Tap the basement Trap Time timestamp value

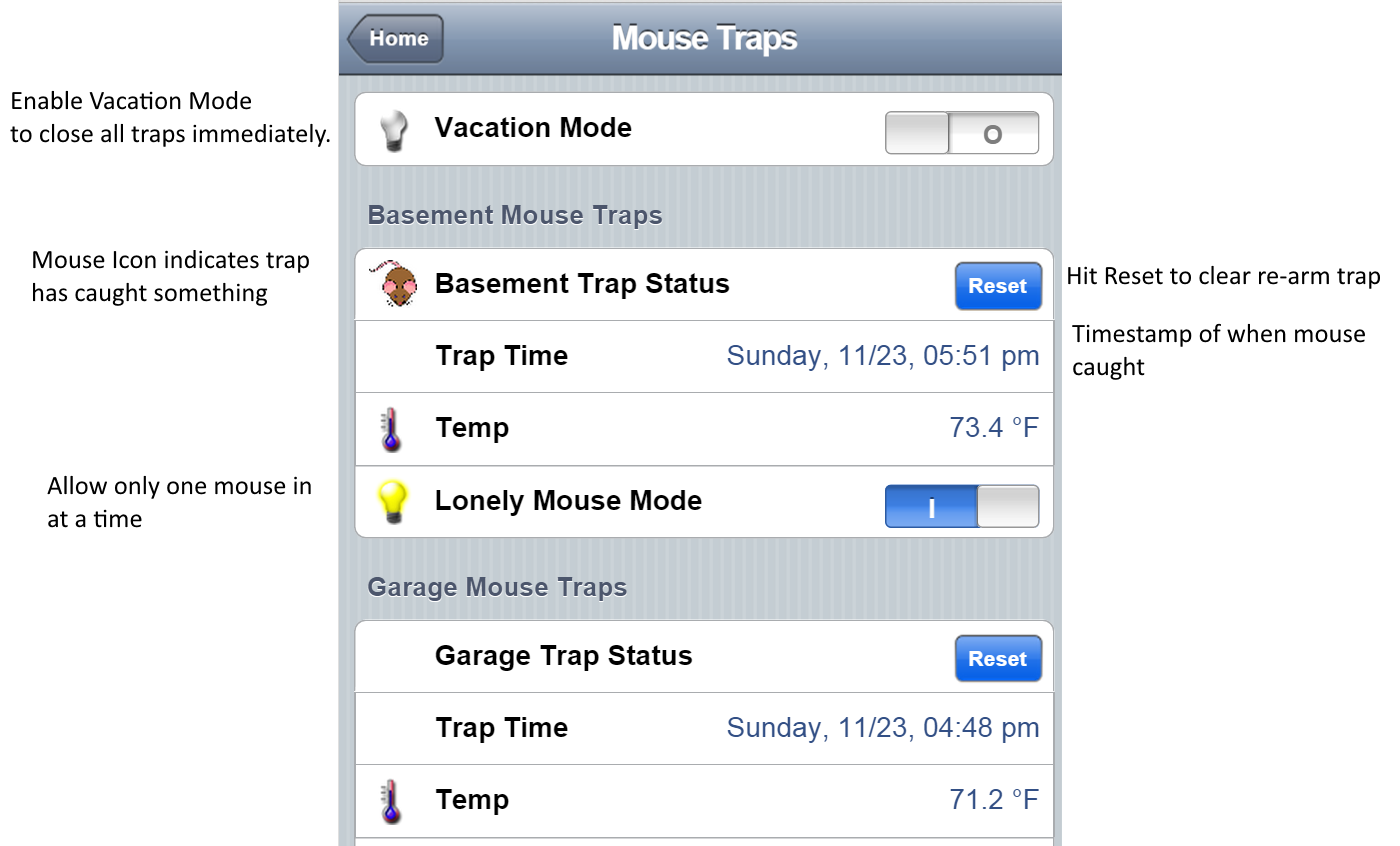pos(882,356)
